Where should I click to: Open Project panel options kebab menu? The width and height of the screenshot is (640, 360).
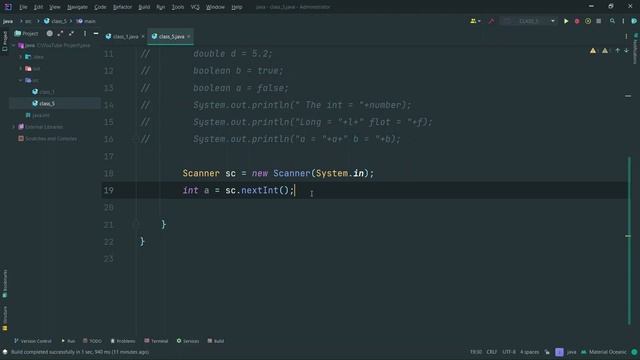point(85,33)
